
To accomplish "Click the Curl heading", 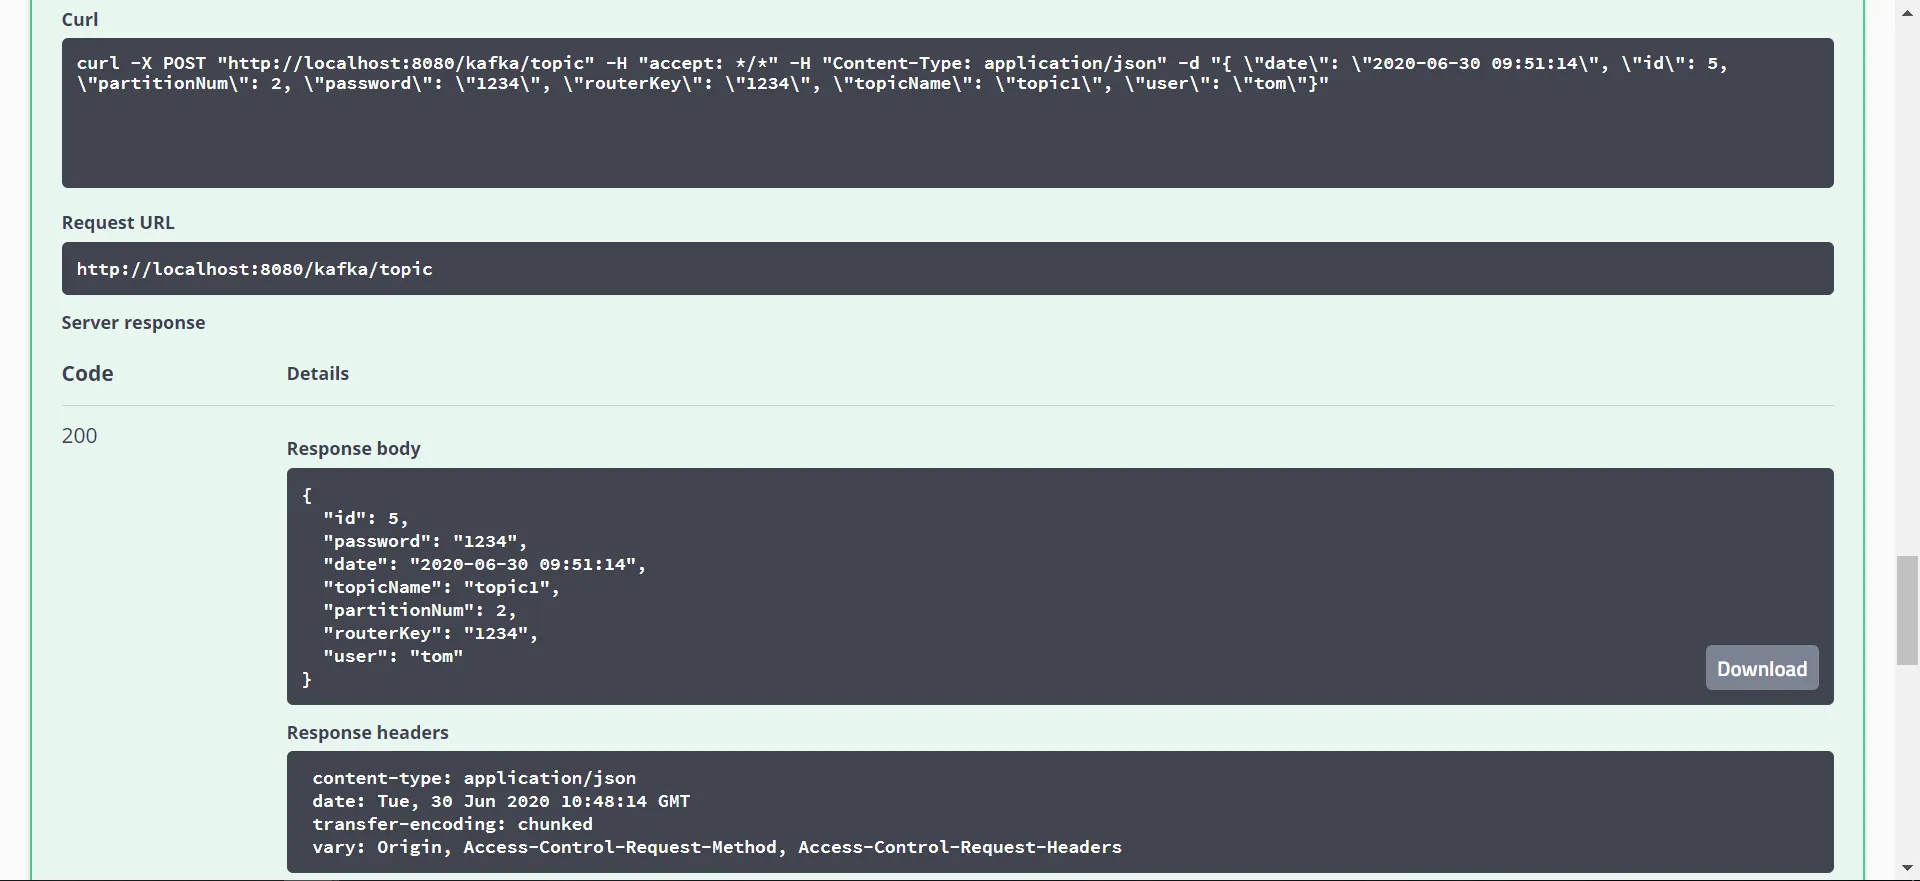I will [80, 20].
